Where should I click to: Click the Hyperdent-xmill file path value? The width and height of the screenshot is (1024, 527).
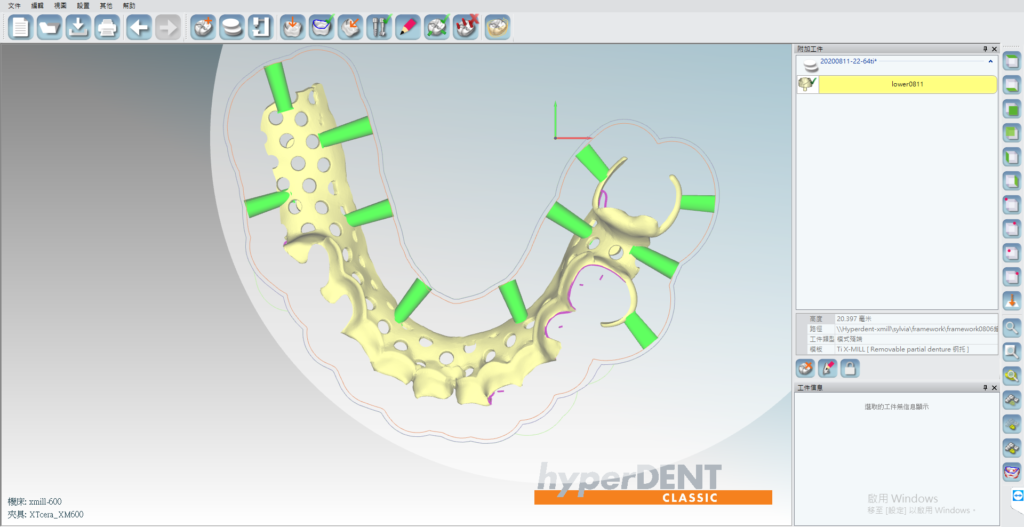point(916,329)
